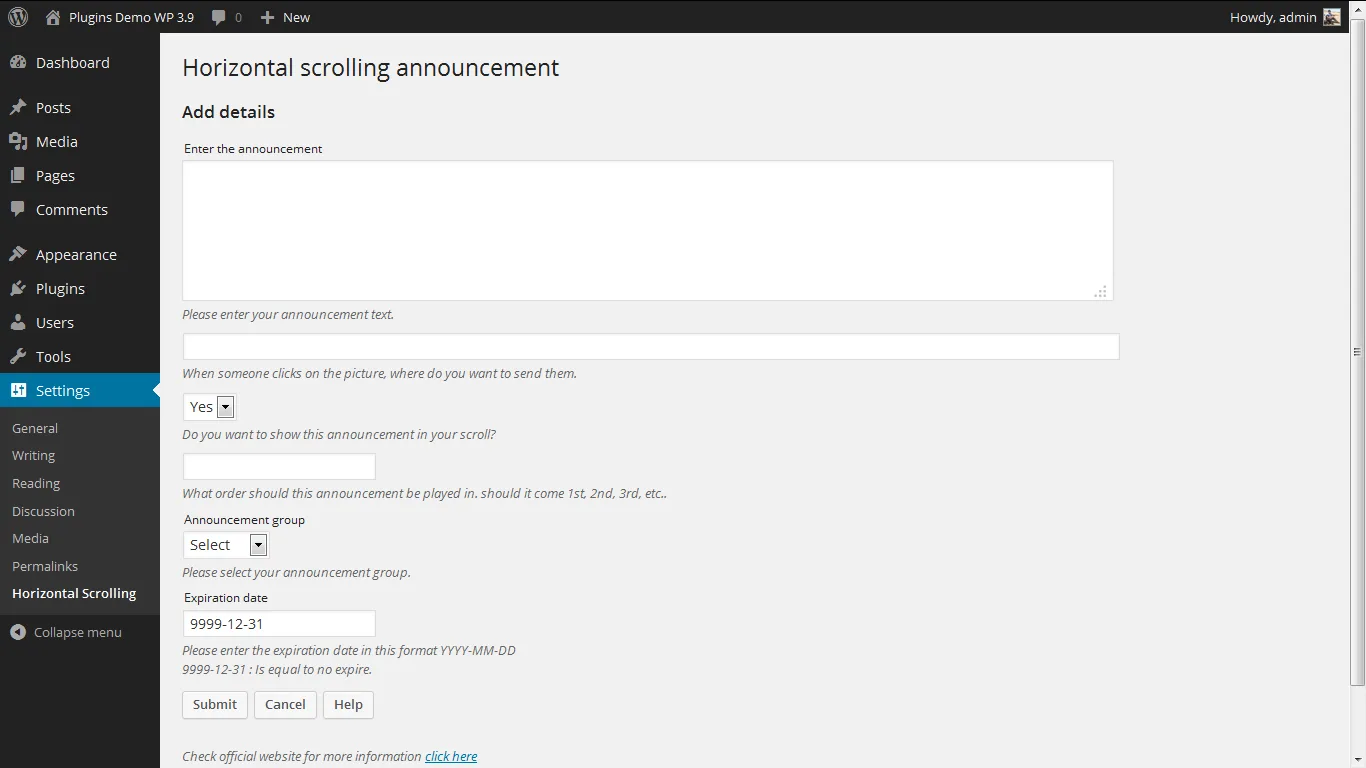Click the page vertical scrollbar
The height and width of the screenshot is (768, 1366).
1357,352
